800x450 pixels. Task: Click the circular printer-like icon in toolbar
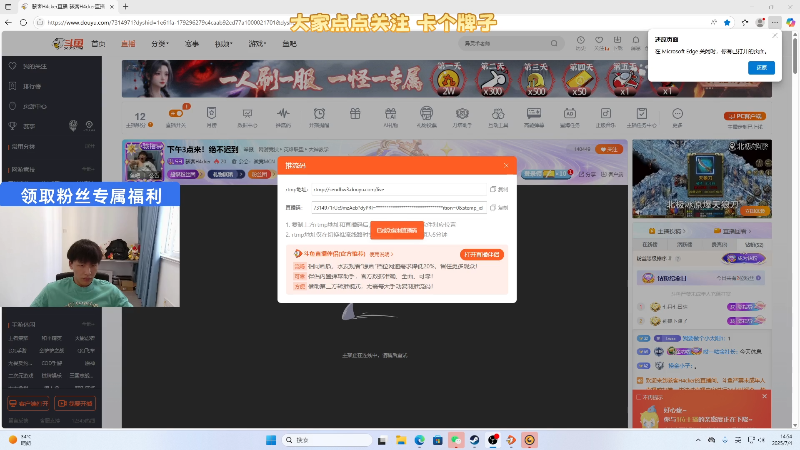click(x=427, y=113)
